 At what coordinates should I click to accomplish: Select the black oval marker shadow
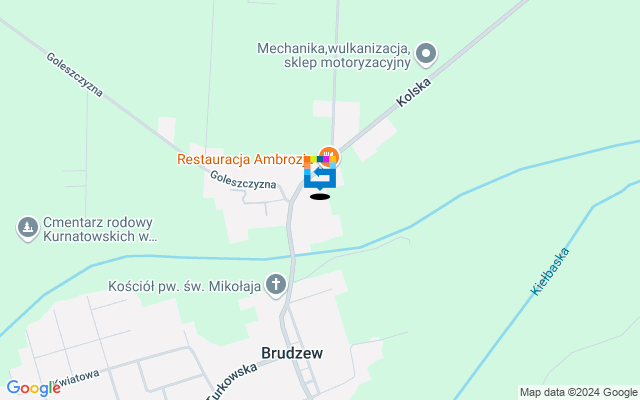coord(320,197)
